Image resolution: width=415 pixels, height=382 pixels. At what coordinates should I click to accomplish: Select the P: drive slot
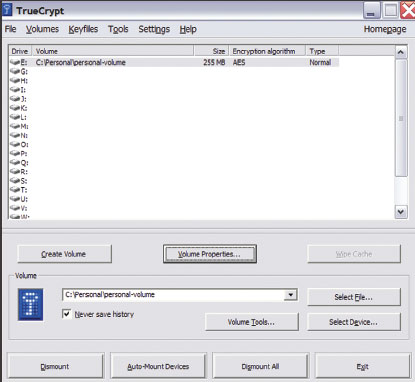coord(19,153)
